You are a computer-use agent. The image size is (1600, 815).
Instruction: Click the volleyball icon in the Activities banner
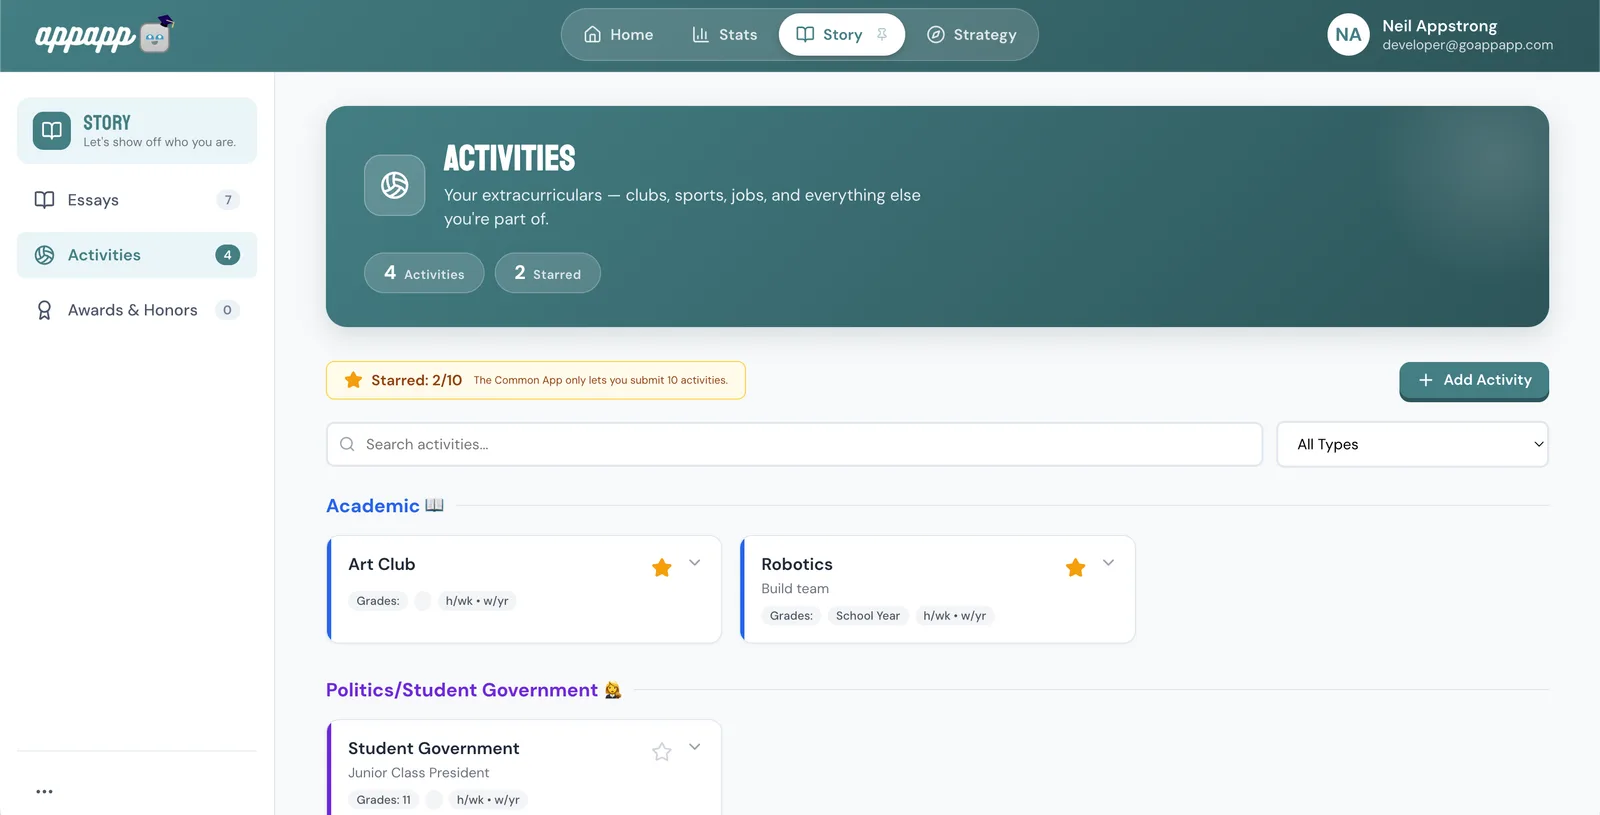coord(394,185)
